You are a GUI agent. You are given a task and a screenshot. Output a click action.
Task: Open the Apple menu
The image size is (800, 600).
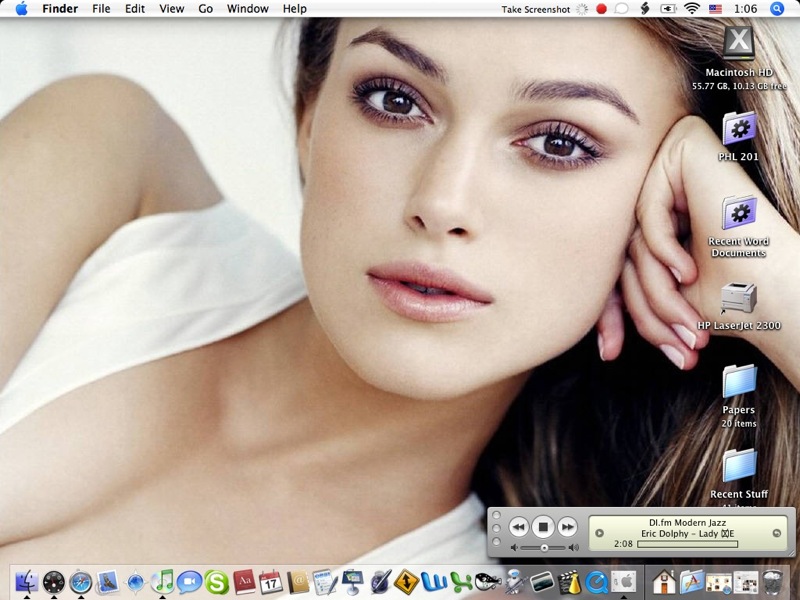tap(21, 9)
